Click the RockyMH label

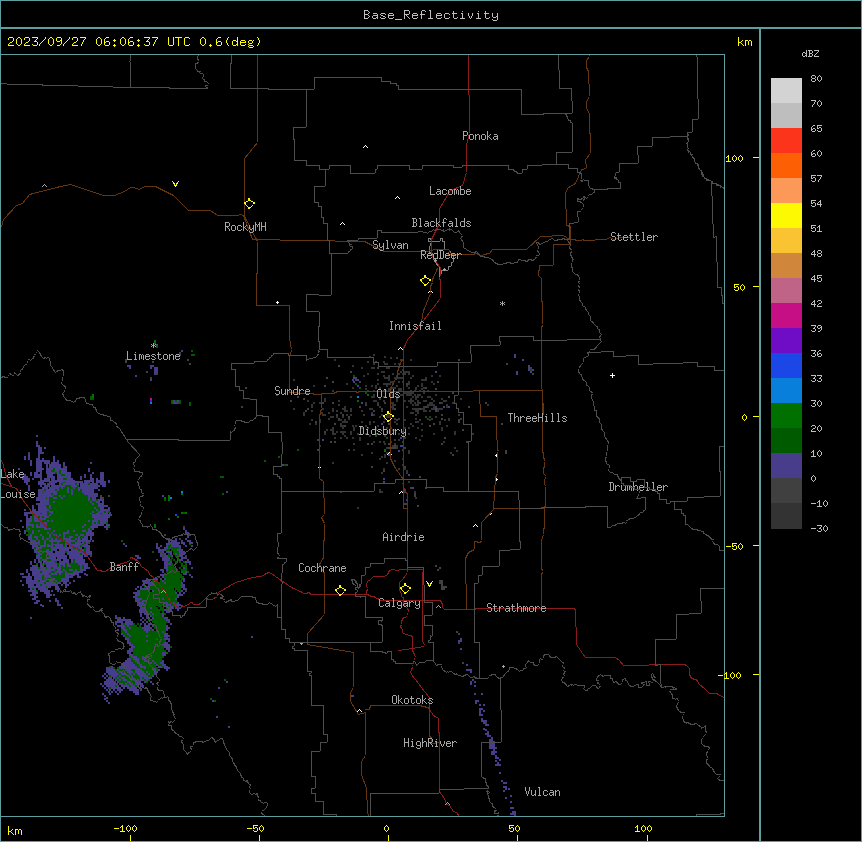coord(245,227)
